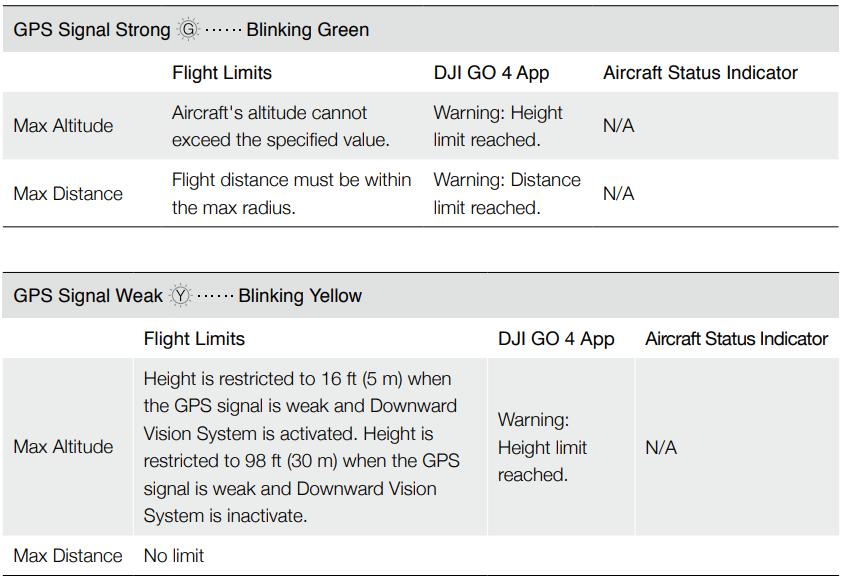Click the yellow Y status indicator icon
The height and width of the screenshot is (582, 846).
click(180, 296)
